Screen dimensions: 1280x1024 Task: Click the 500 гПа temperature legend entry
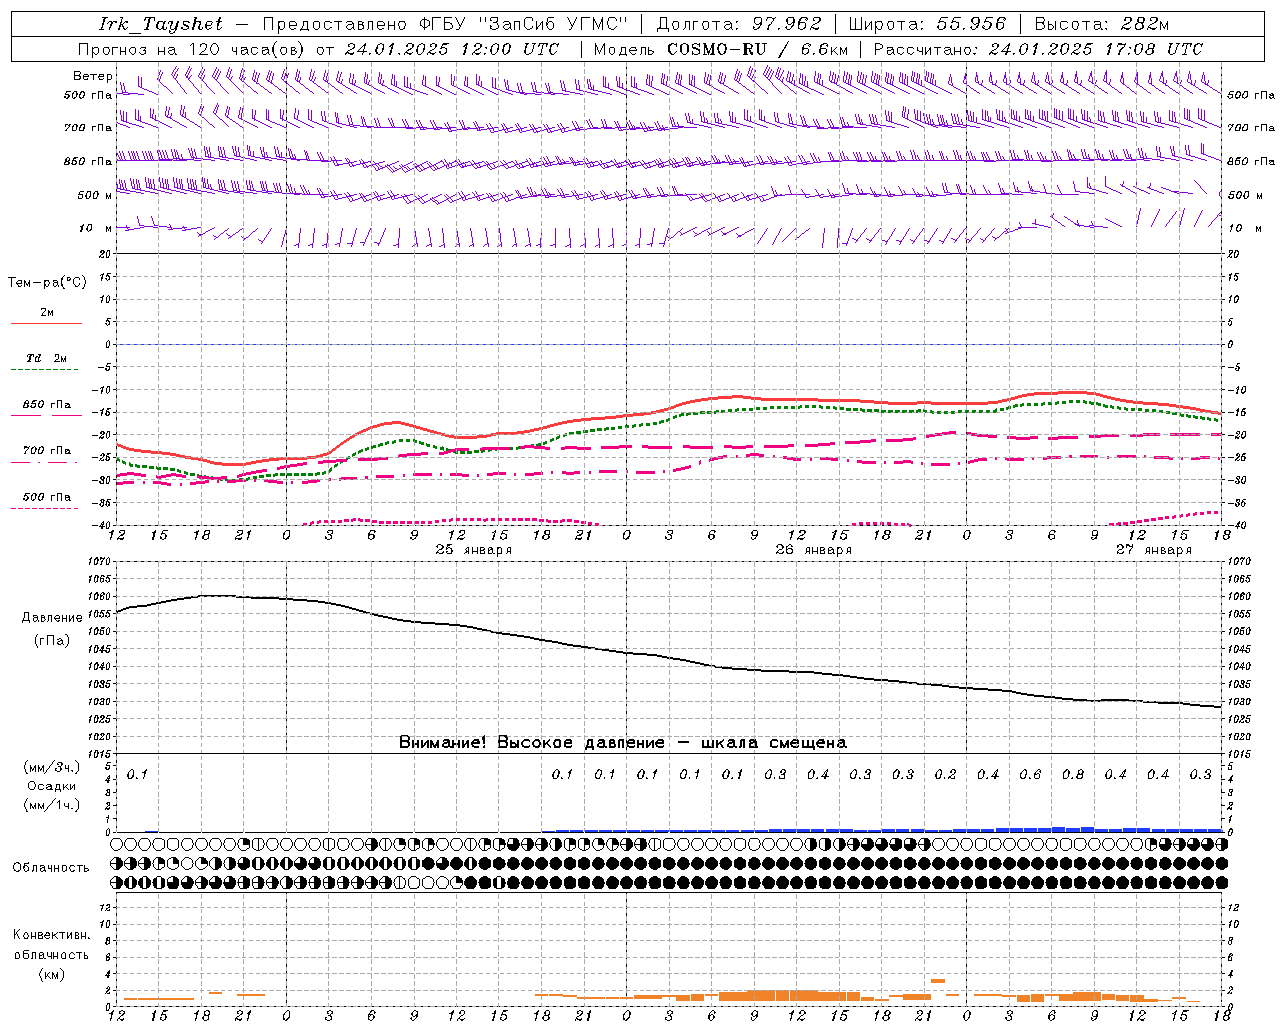pyautogui.click(x=47, y=497)
